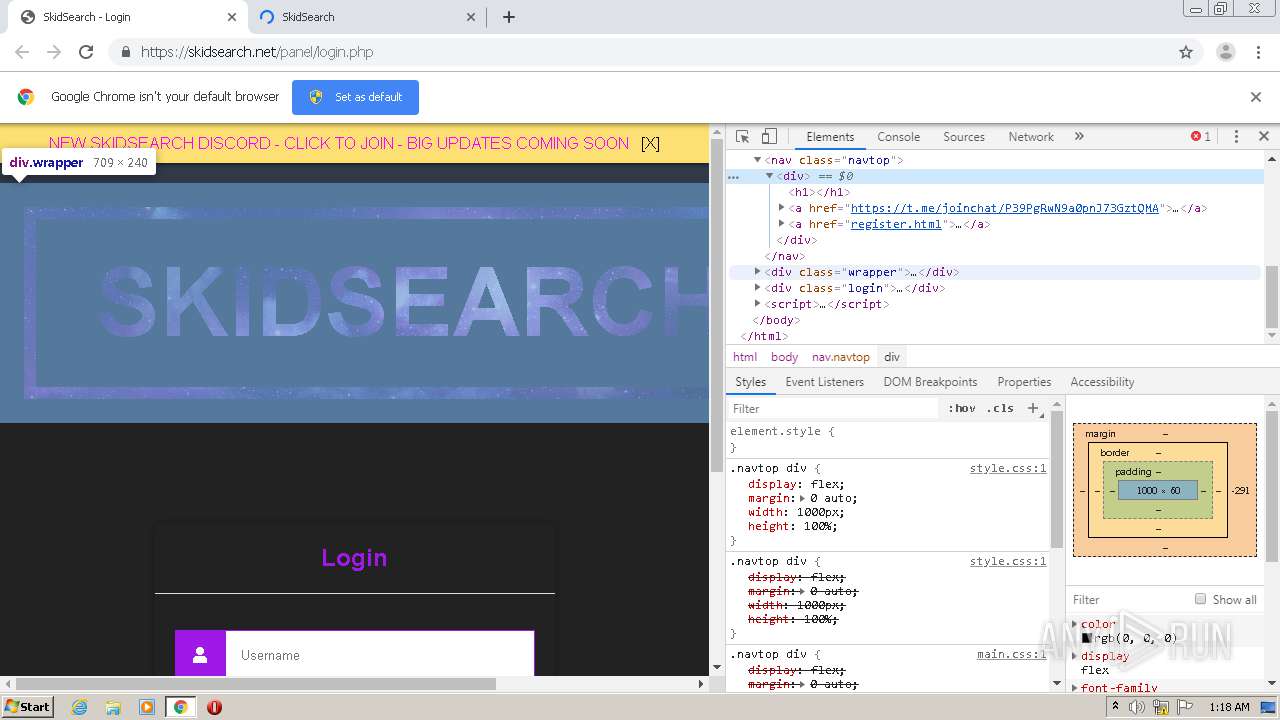Open Event Listeners tab
1280x720 pixels.
(x=824, y=382)
